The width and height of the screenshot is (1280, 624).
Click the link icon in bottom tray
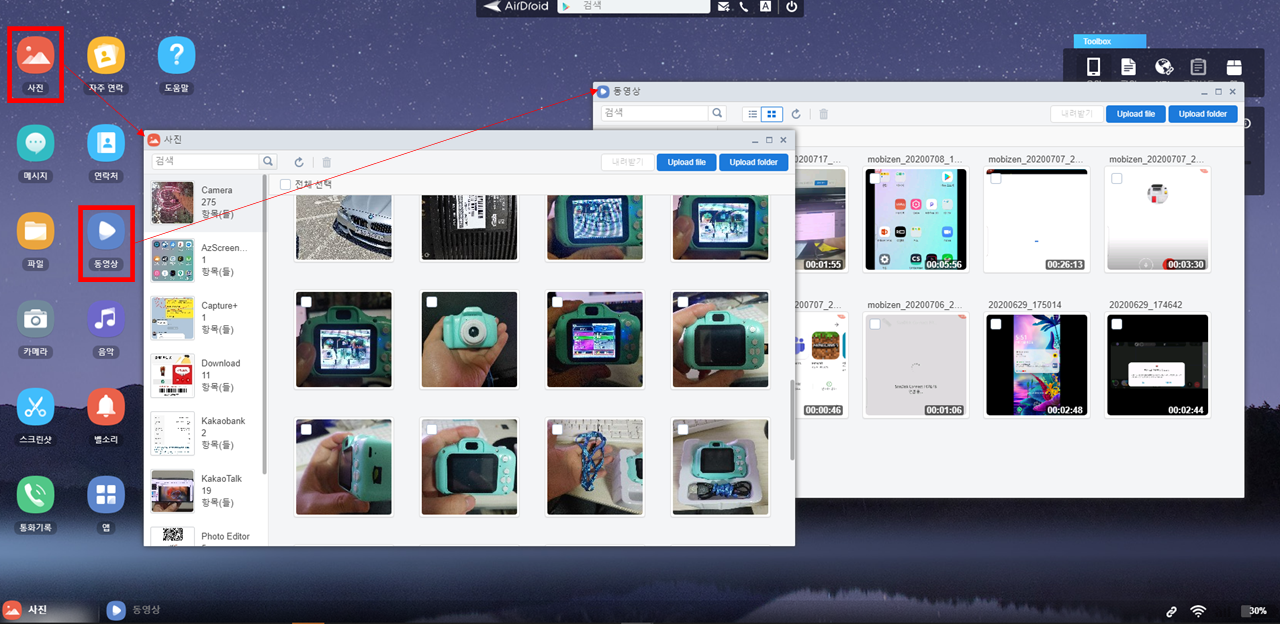pyautogui.click(x=1171, y=611)
